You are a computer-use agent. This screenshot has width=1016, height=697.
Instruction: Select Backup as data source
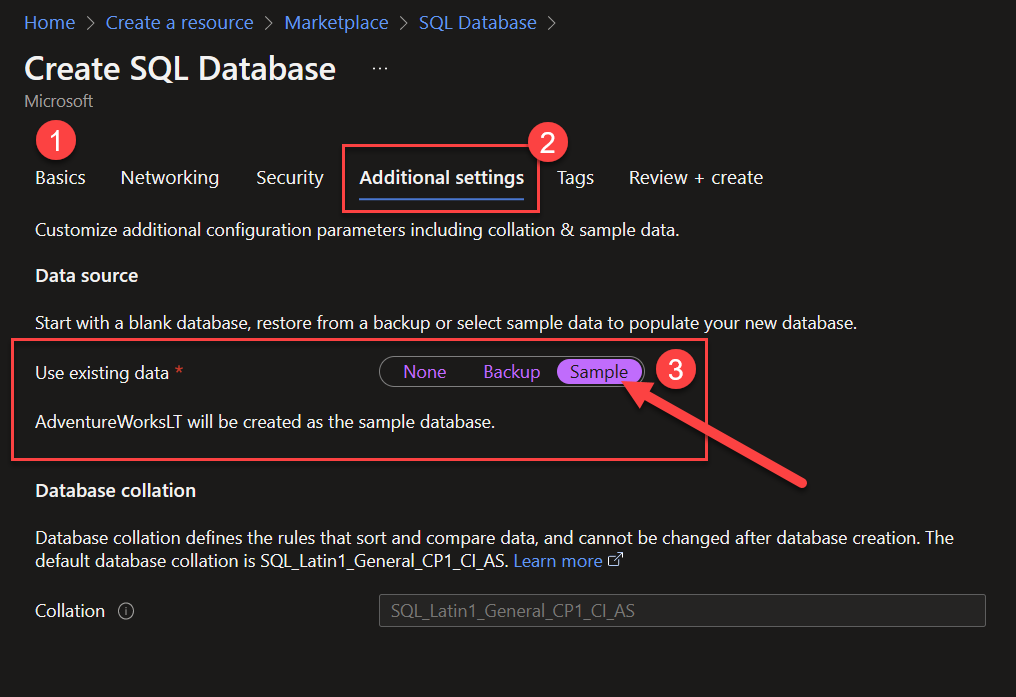pyautogui.click(x=512, y=372)
